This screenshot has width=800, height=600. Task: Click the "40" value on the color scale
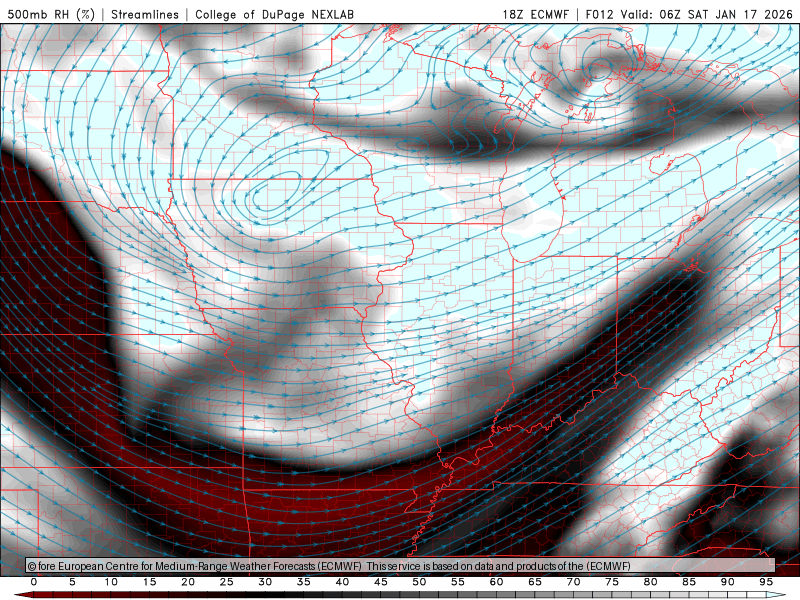[x=342, y=582]
